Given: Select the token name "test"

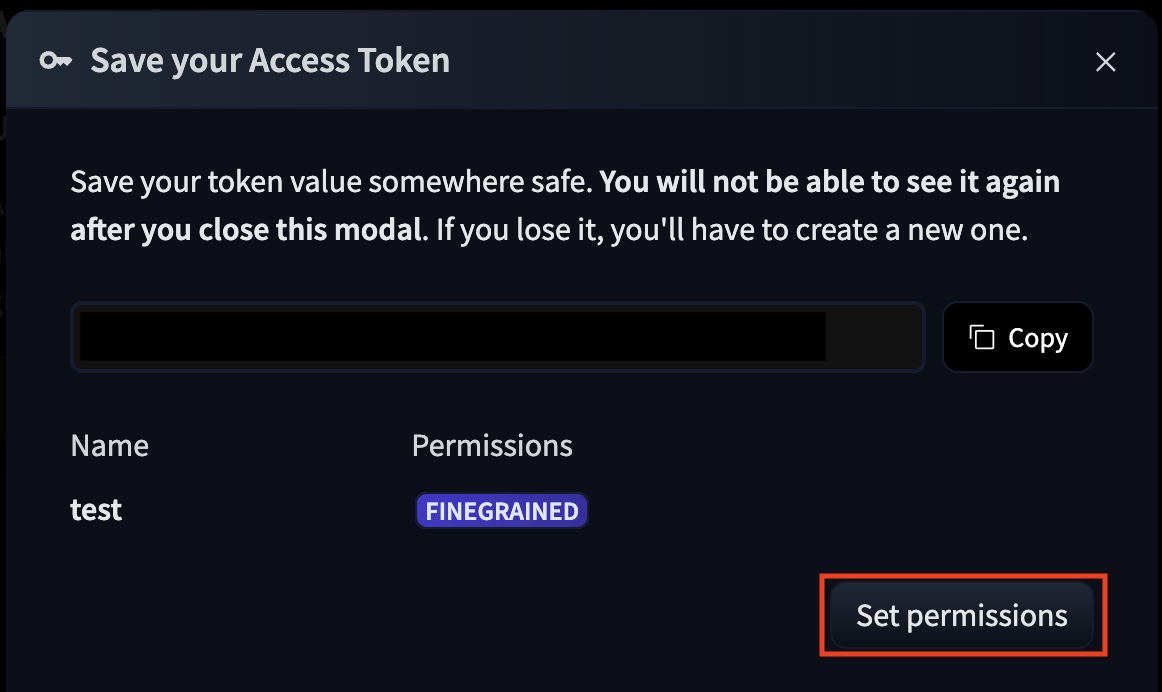Looking at the screenshot, I should pos(96,510).
